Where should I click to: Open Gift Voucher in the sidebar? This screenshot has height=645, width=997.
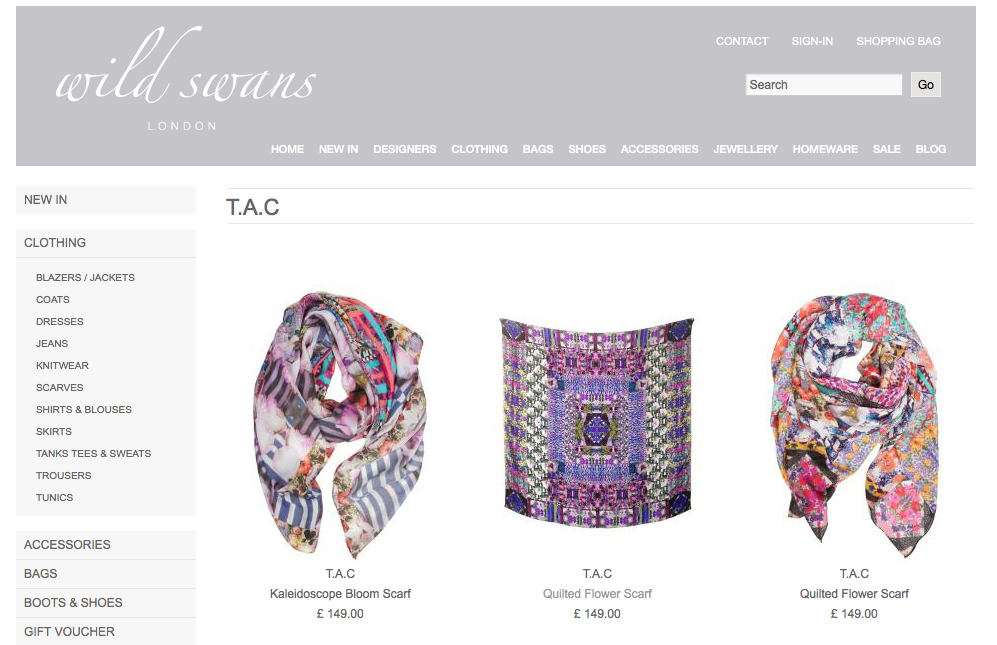106,632
